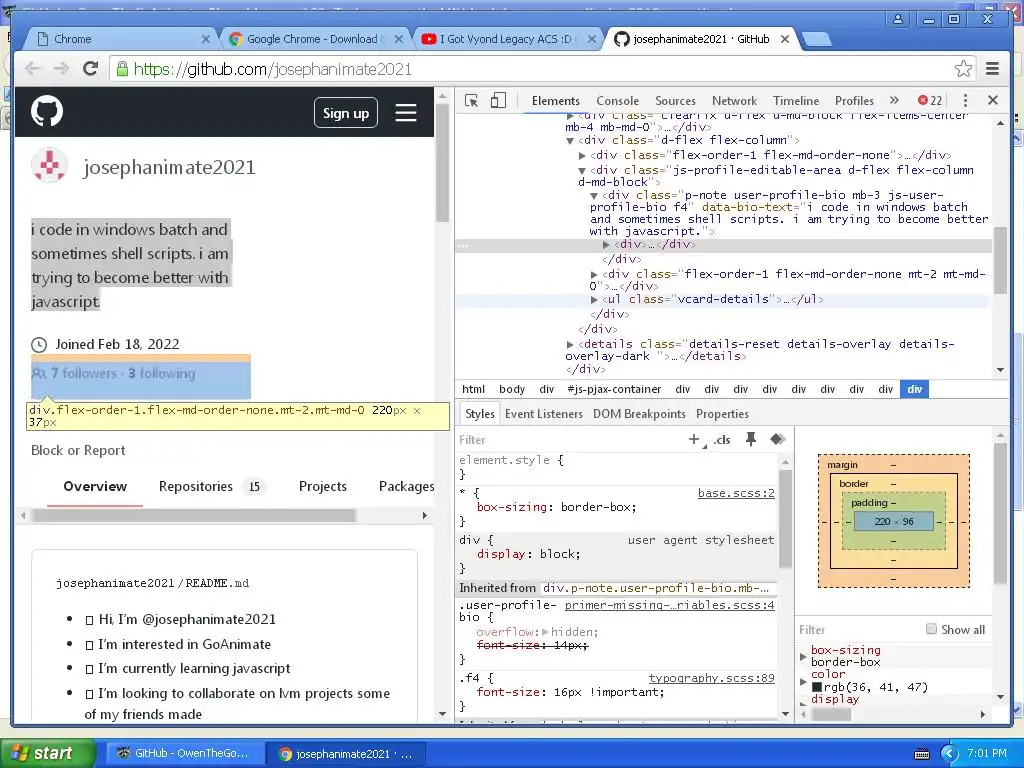Go forward with the browser forward arrow

coord(61,69)
